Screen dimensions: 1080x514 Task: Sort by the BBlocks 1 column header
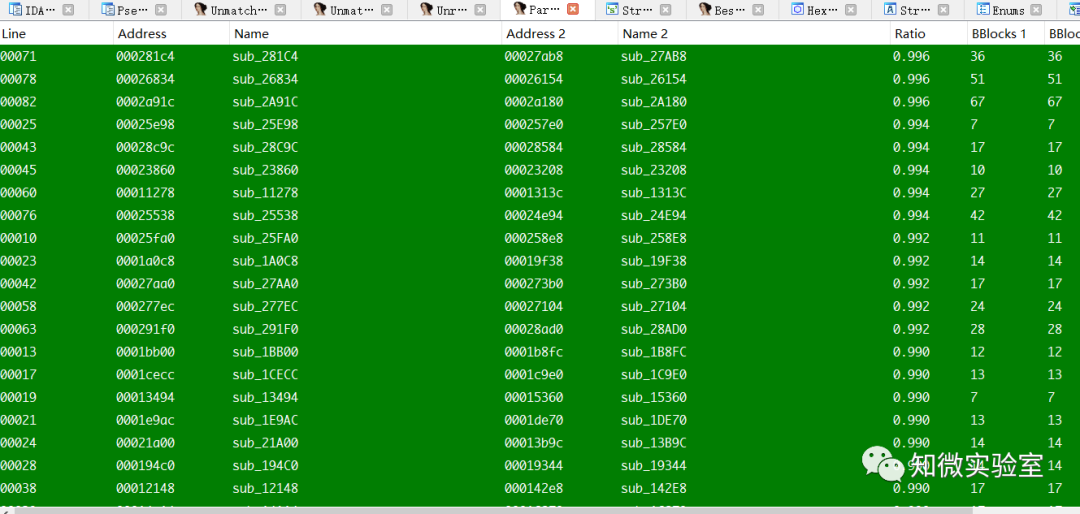point(1006,33)
